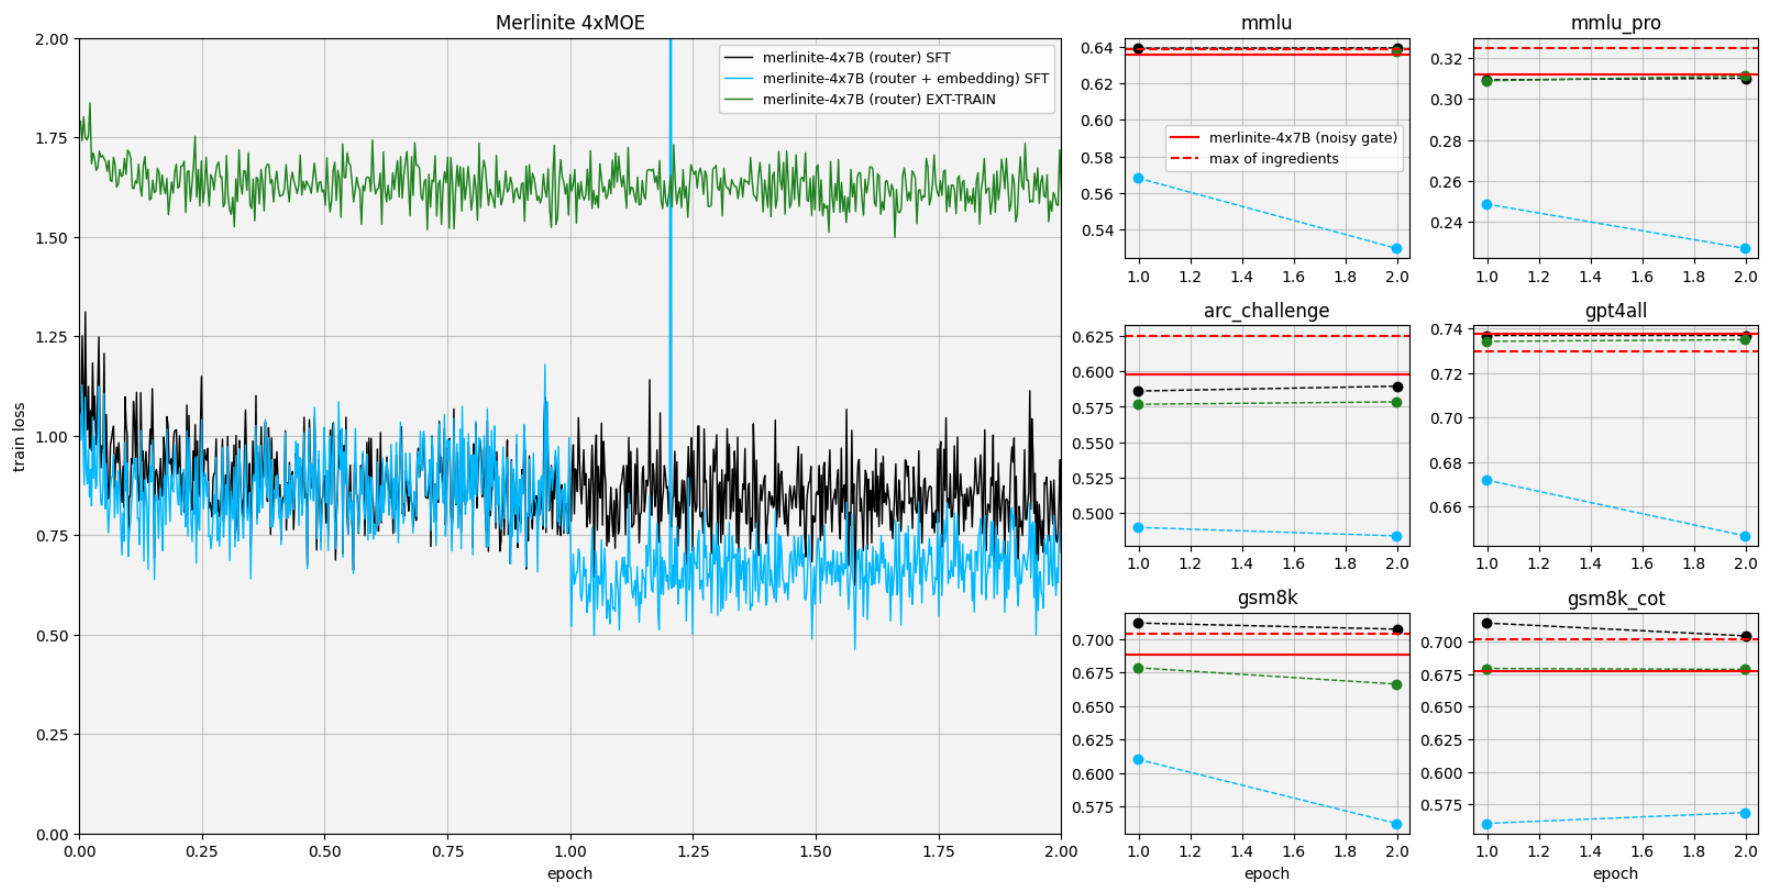
Task: Click the blue mmlu data point at epoch 2.0
Action: 1397,248
